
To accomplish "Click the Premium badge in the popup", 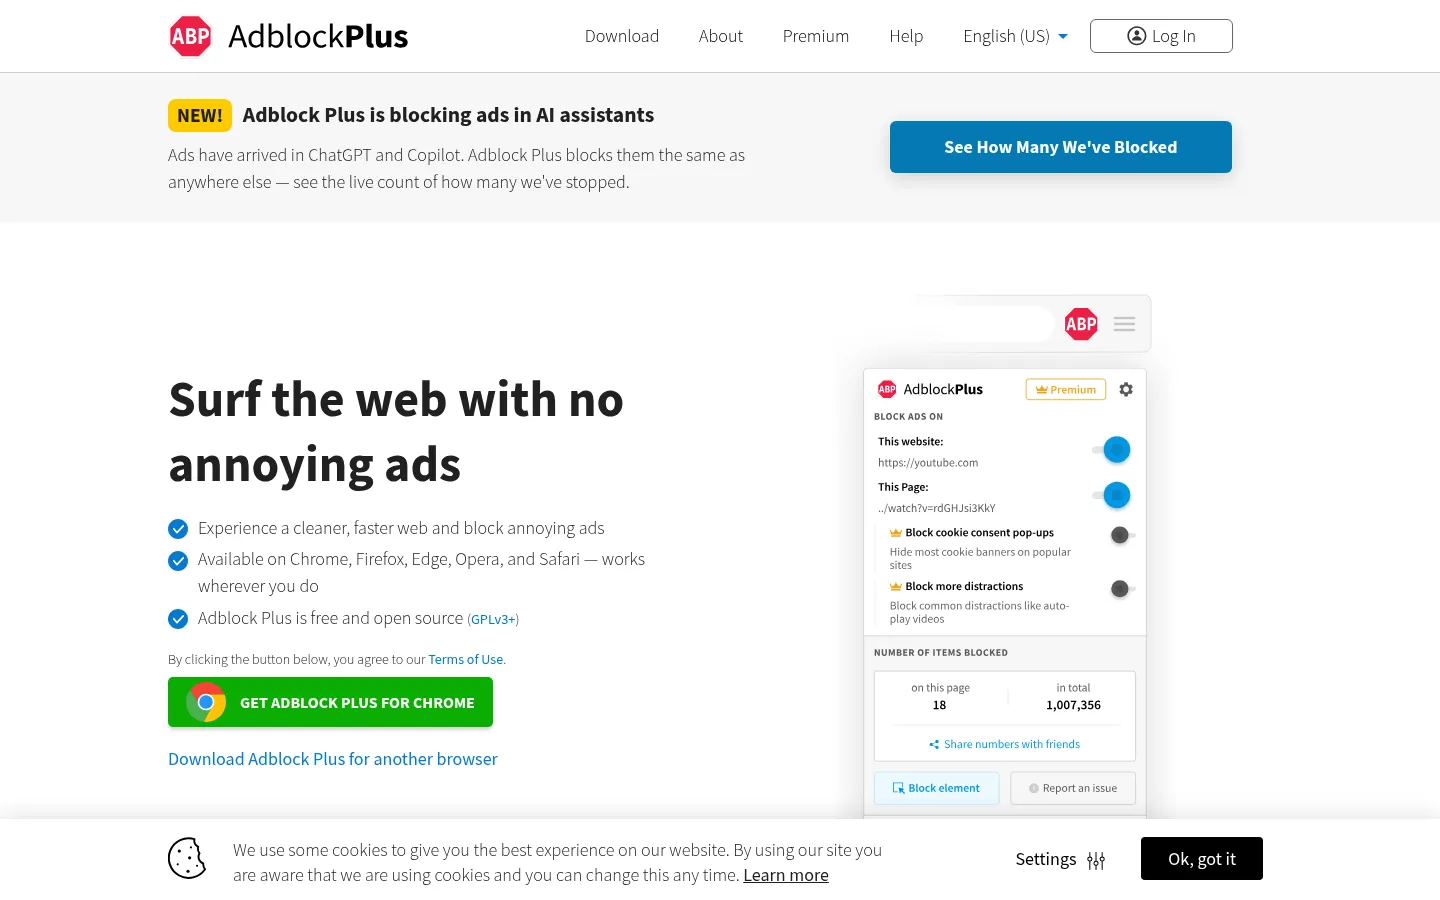I will point(1066,390).
